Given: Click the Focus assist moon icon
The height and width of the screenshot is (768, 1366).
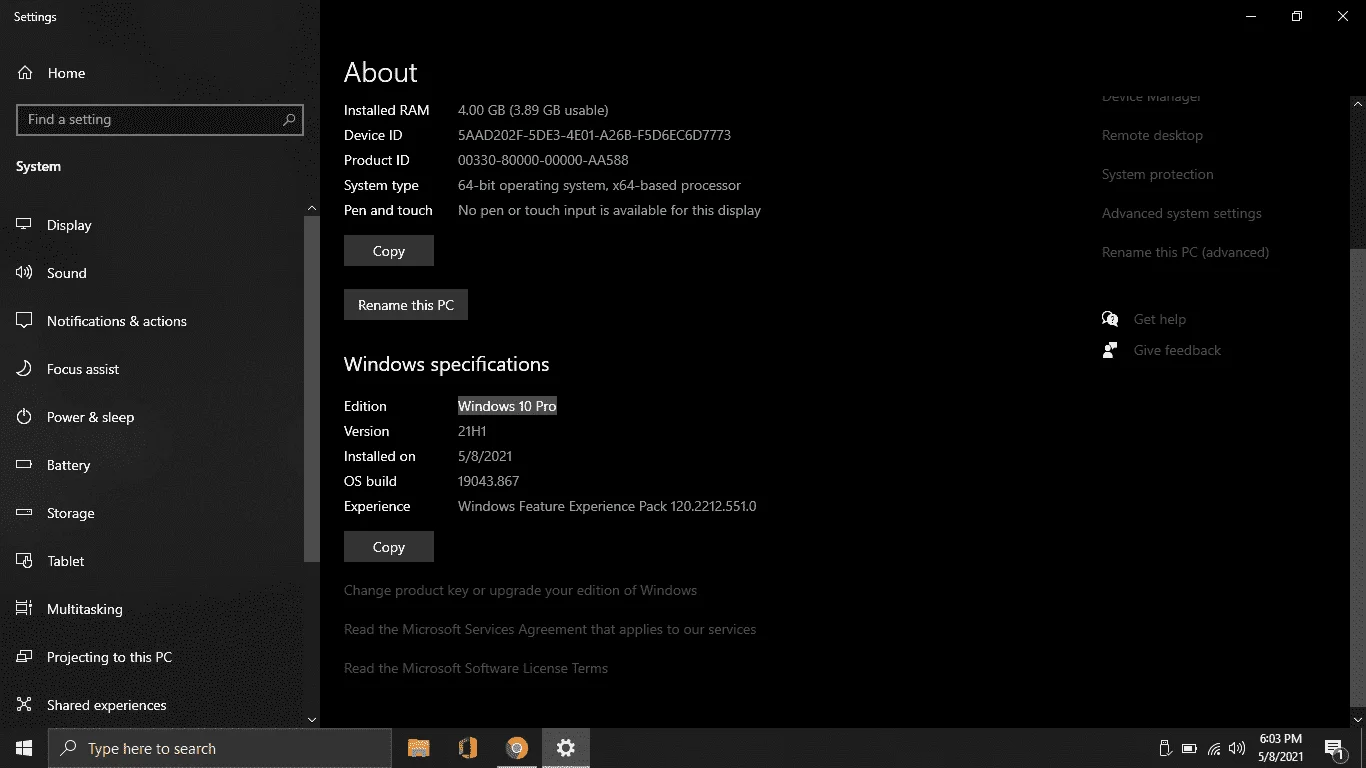Looking at the screenshot, I should pos(25,369).
